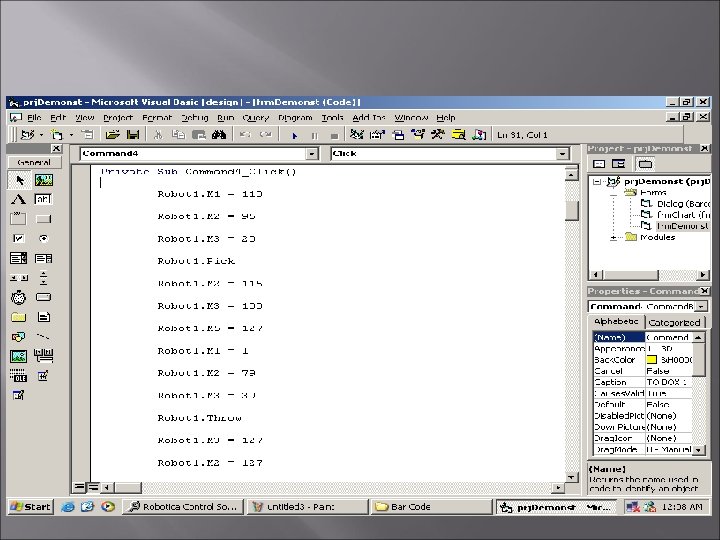Open the Click procedure dropdown
720x540 pixels.
pyautogui.click(x=562, y=154)
